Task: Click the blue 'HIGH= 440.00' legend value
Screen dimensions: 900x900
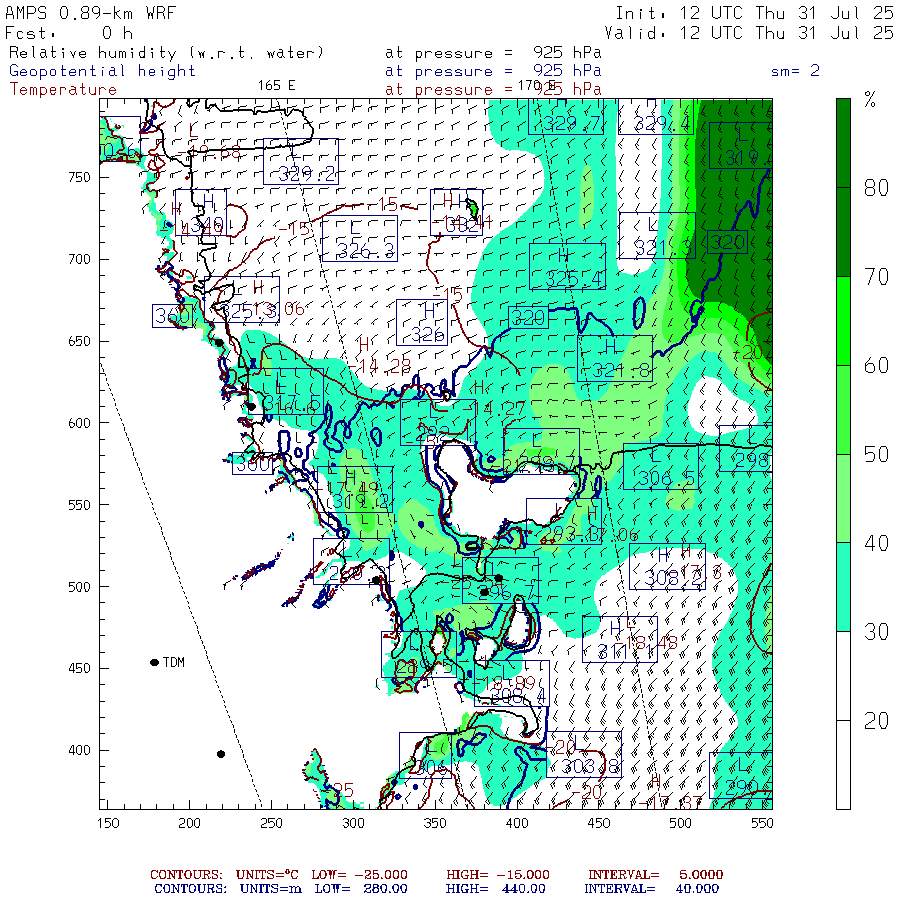Action: click(x=496, y=889)
